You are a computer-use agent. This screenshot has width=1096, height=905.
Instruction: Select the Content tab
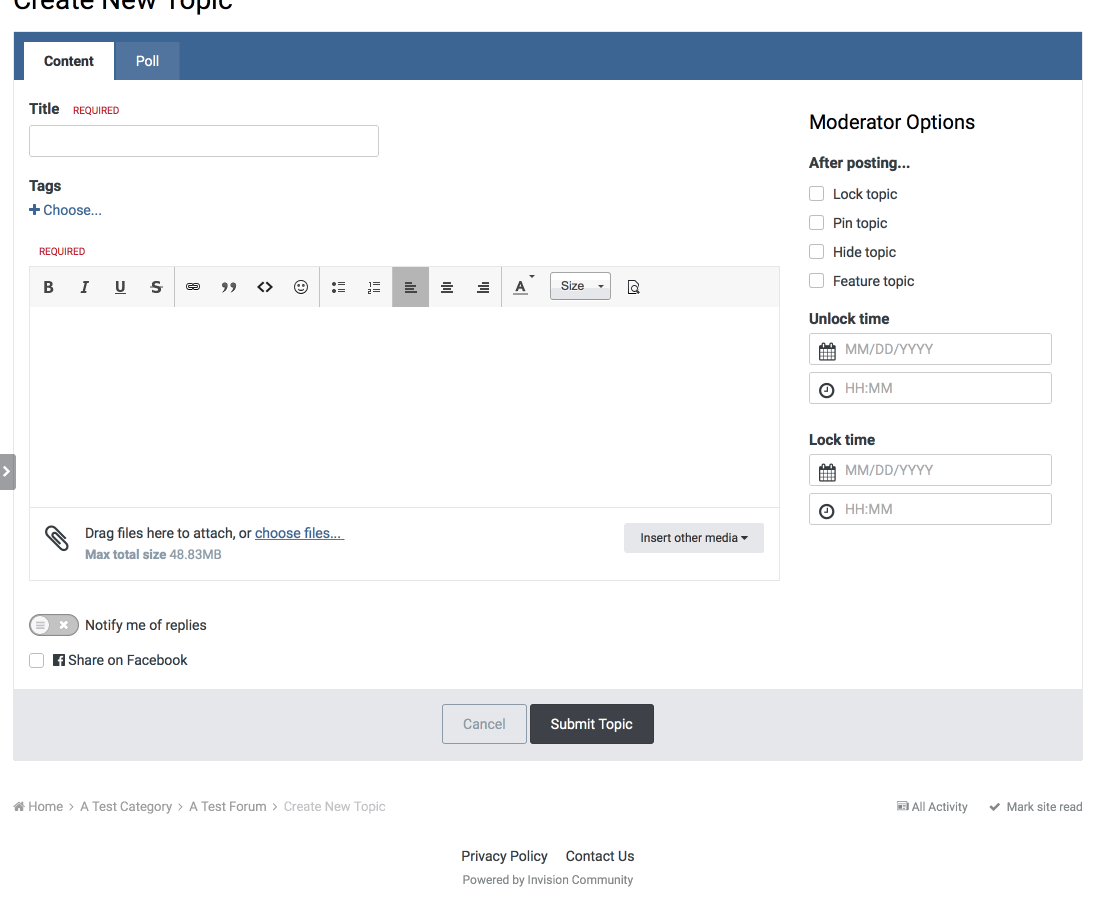[x=69, y=61]
